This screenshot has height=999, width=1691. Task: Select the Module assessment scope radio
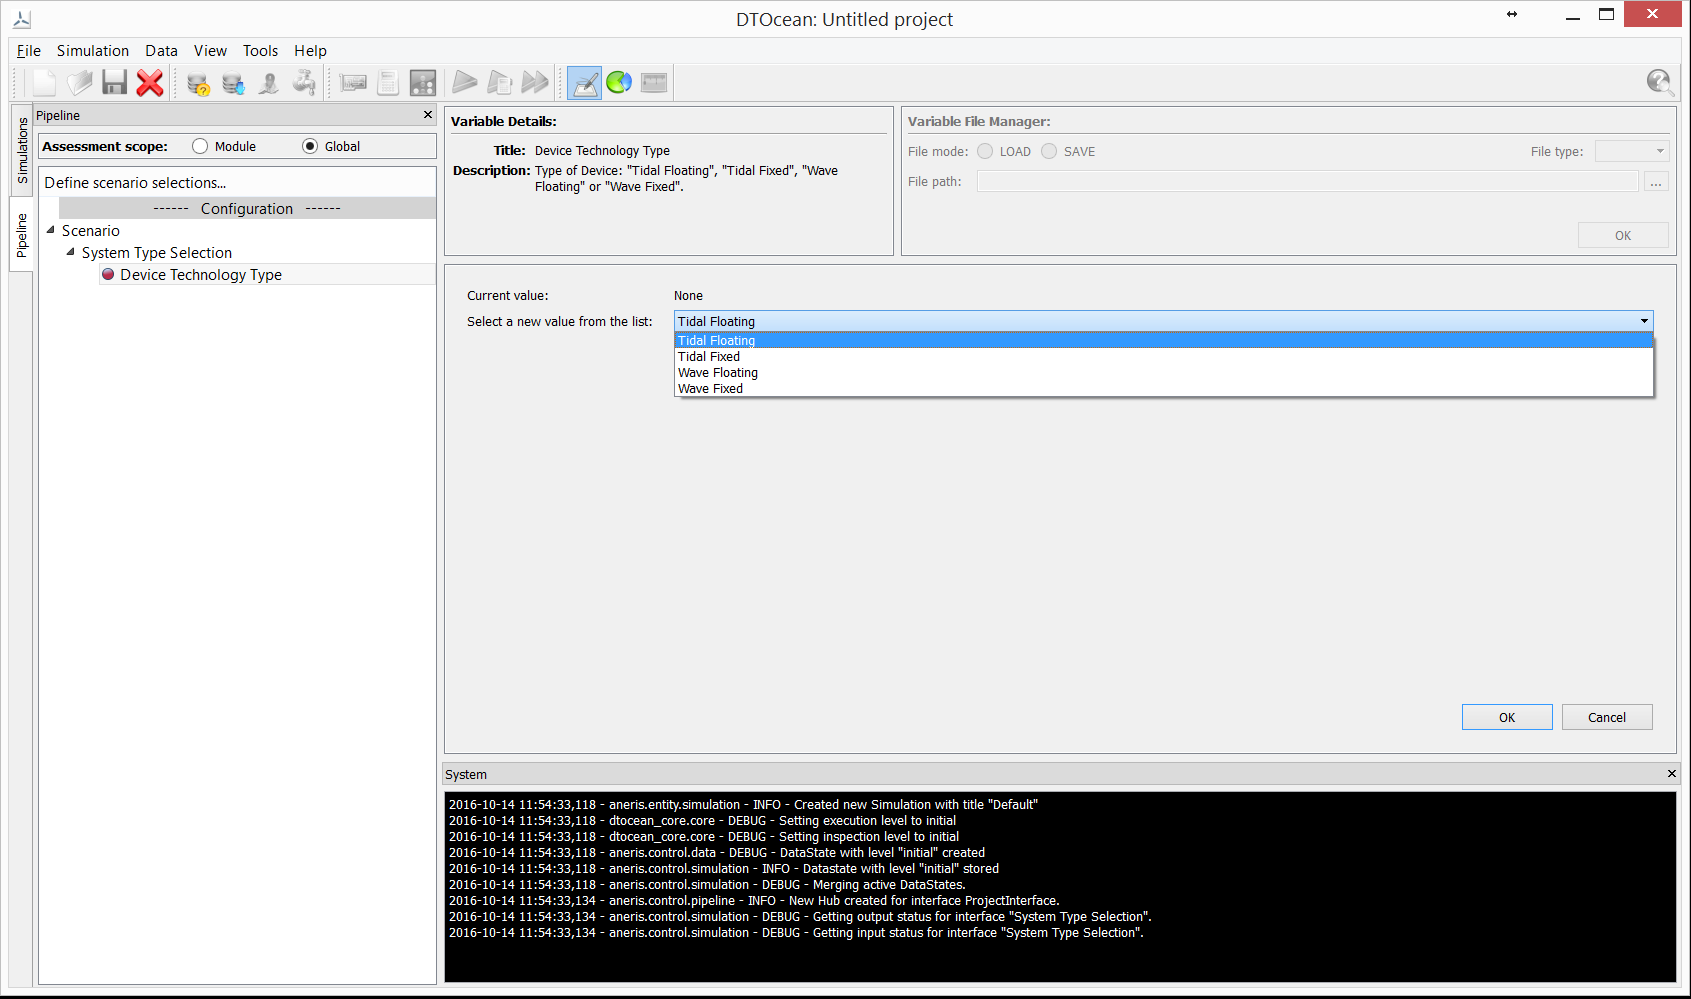pos(200,147)
